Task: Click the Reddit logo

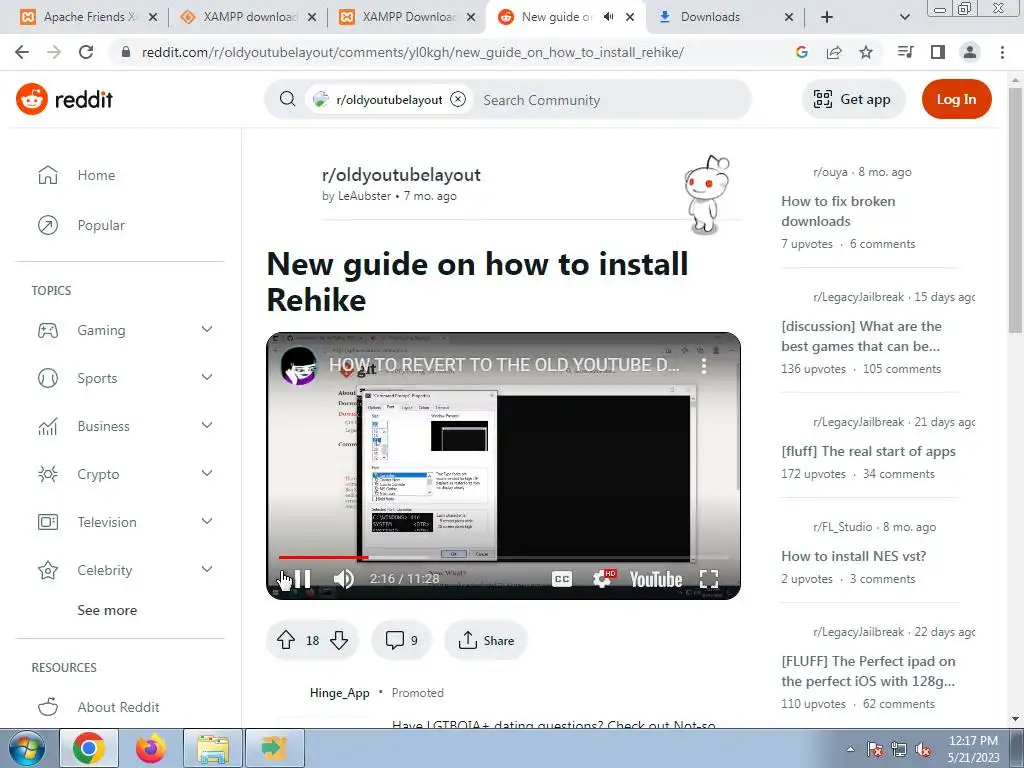Action: (64, 99)
